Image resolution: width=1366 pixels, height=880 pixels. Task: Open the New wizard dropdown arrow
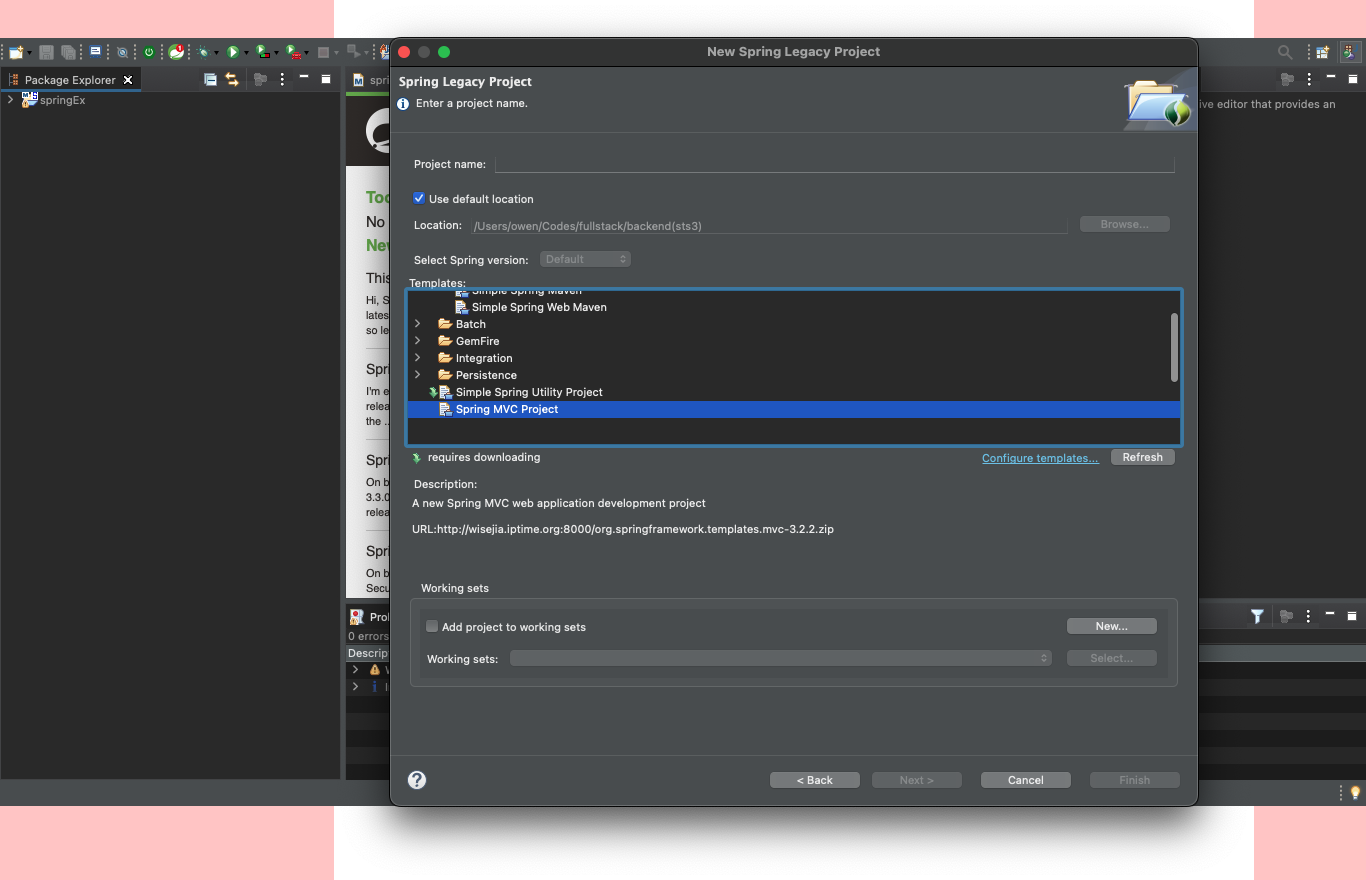click(30, 52)
